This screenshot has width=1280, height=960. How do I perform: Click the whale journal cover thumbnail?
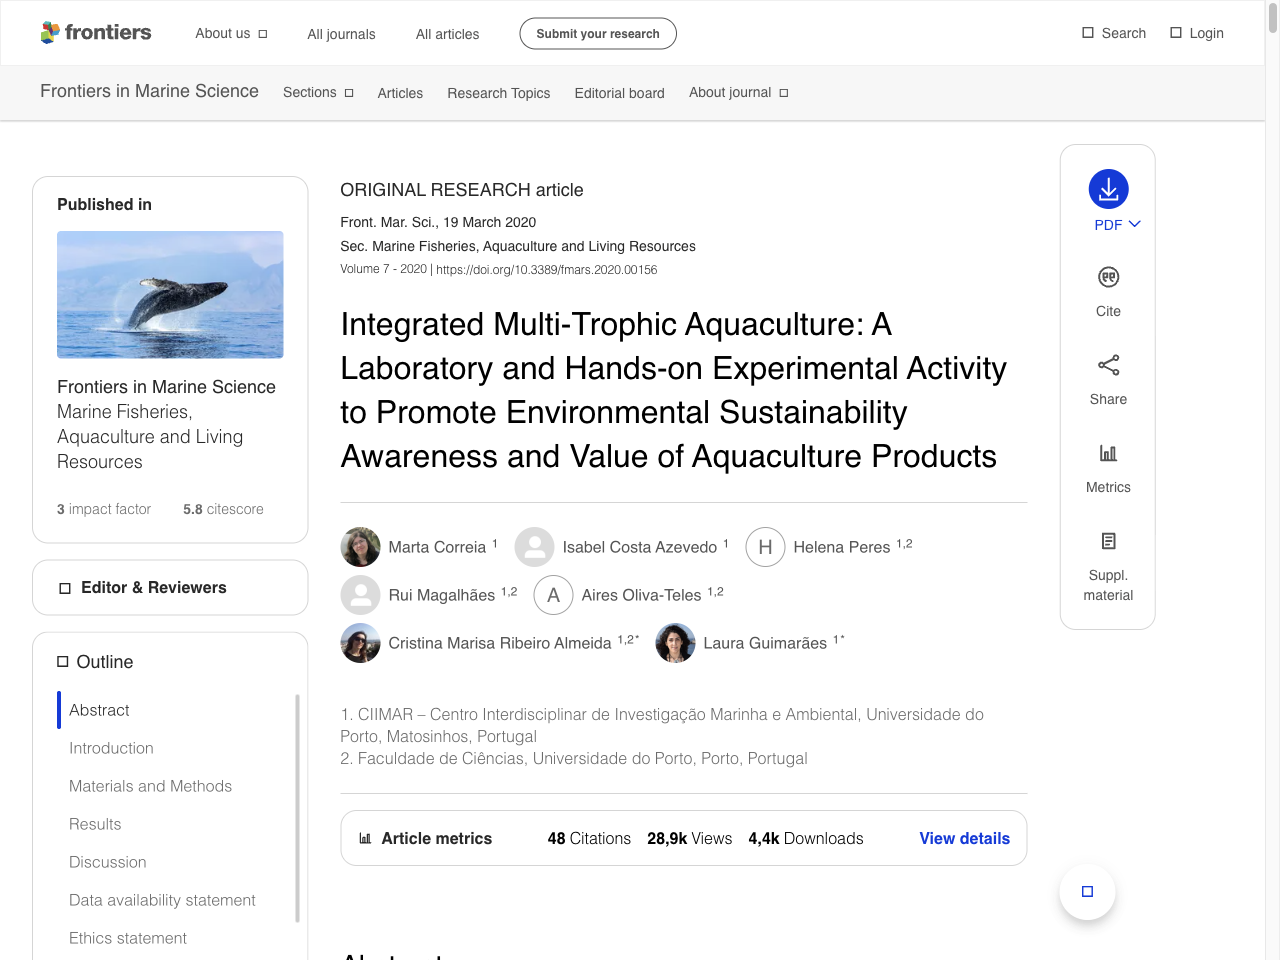(170, 295)
